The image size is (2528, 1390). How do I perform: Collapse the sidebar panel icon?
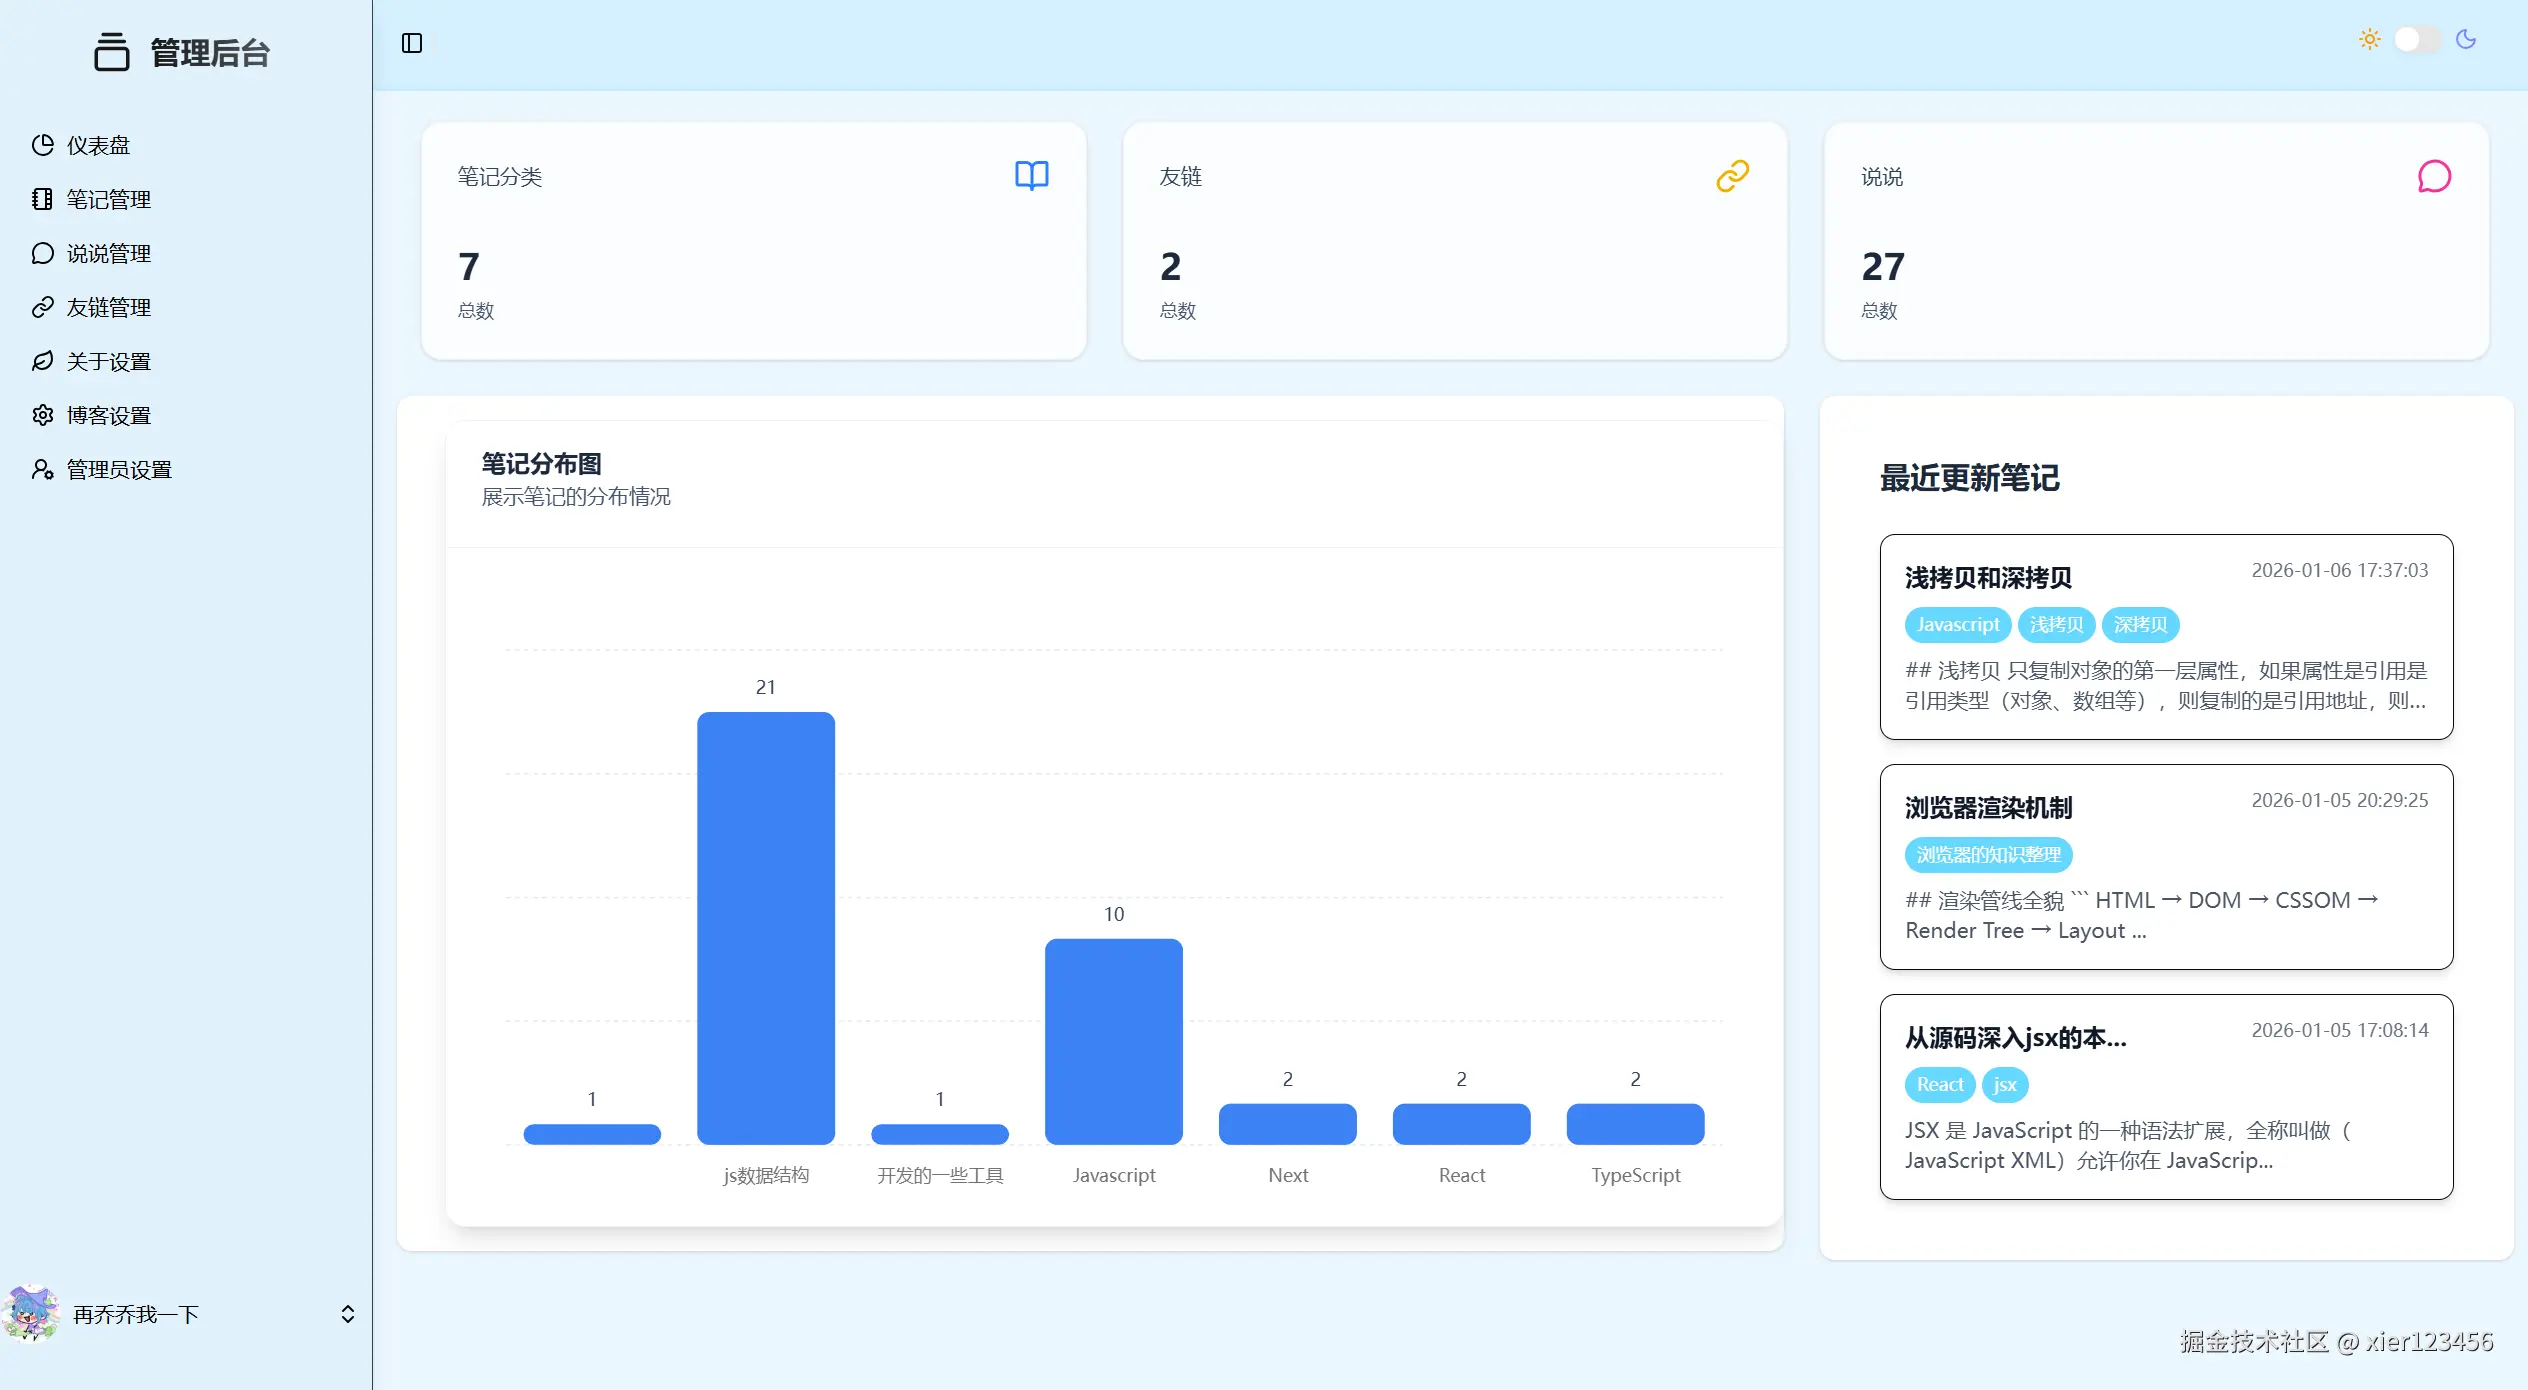[412, 43]
